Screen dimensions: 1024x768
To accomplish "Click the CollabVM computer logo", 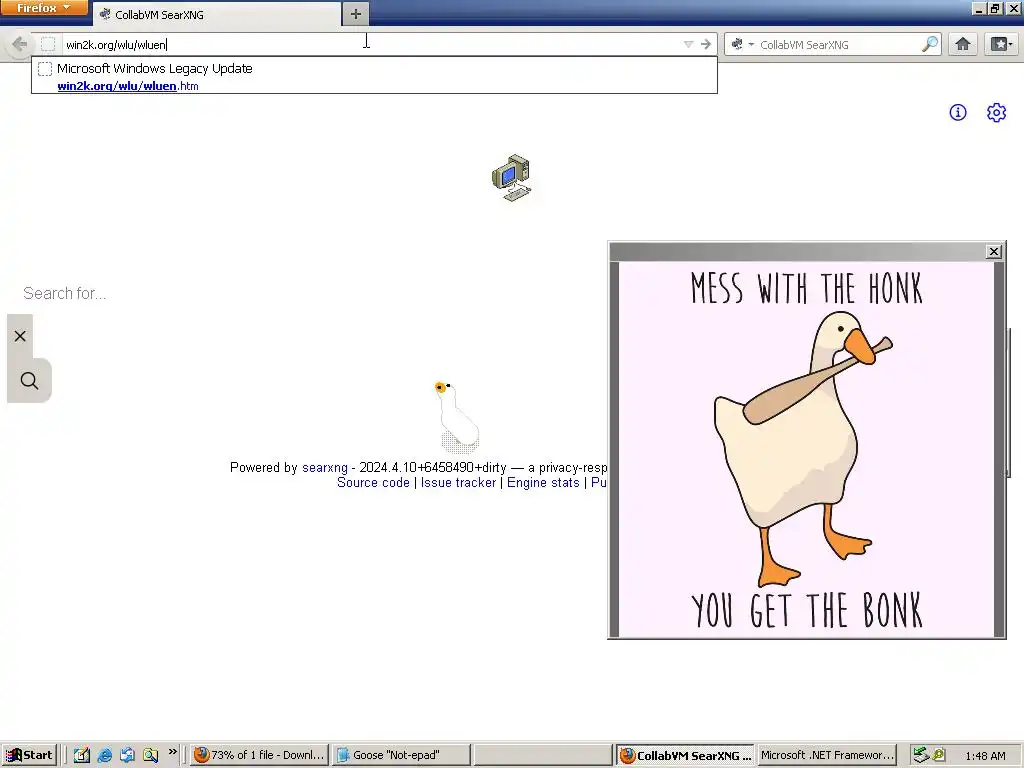I will 512,178.
